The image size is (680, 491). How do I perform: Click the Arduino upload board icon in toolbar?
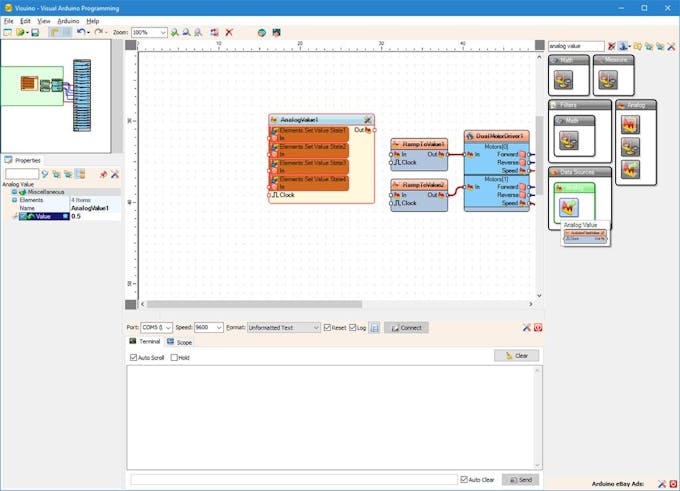pyautogui.click(x=276, y=33)
